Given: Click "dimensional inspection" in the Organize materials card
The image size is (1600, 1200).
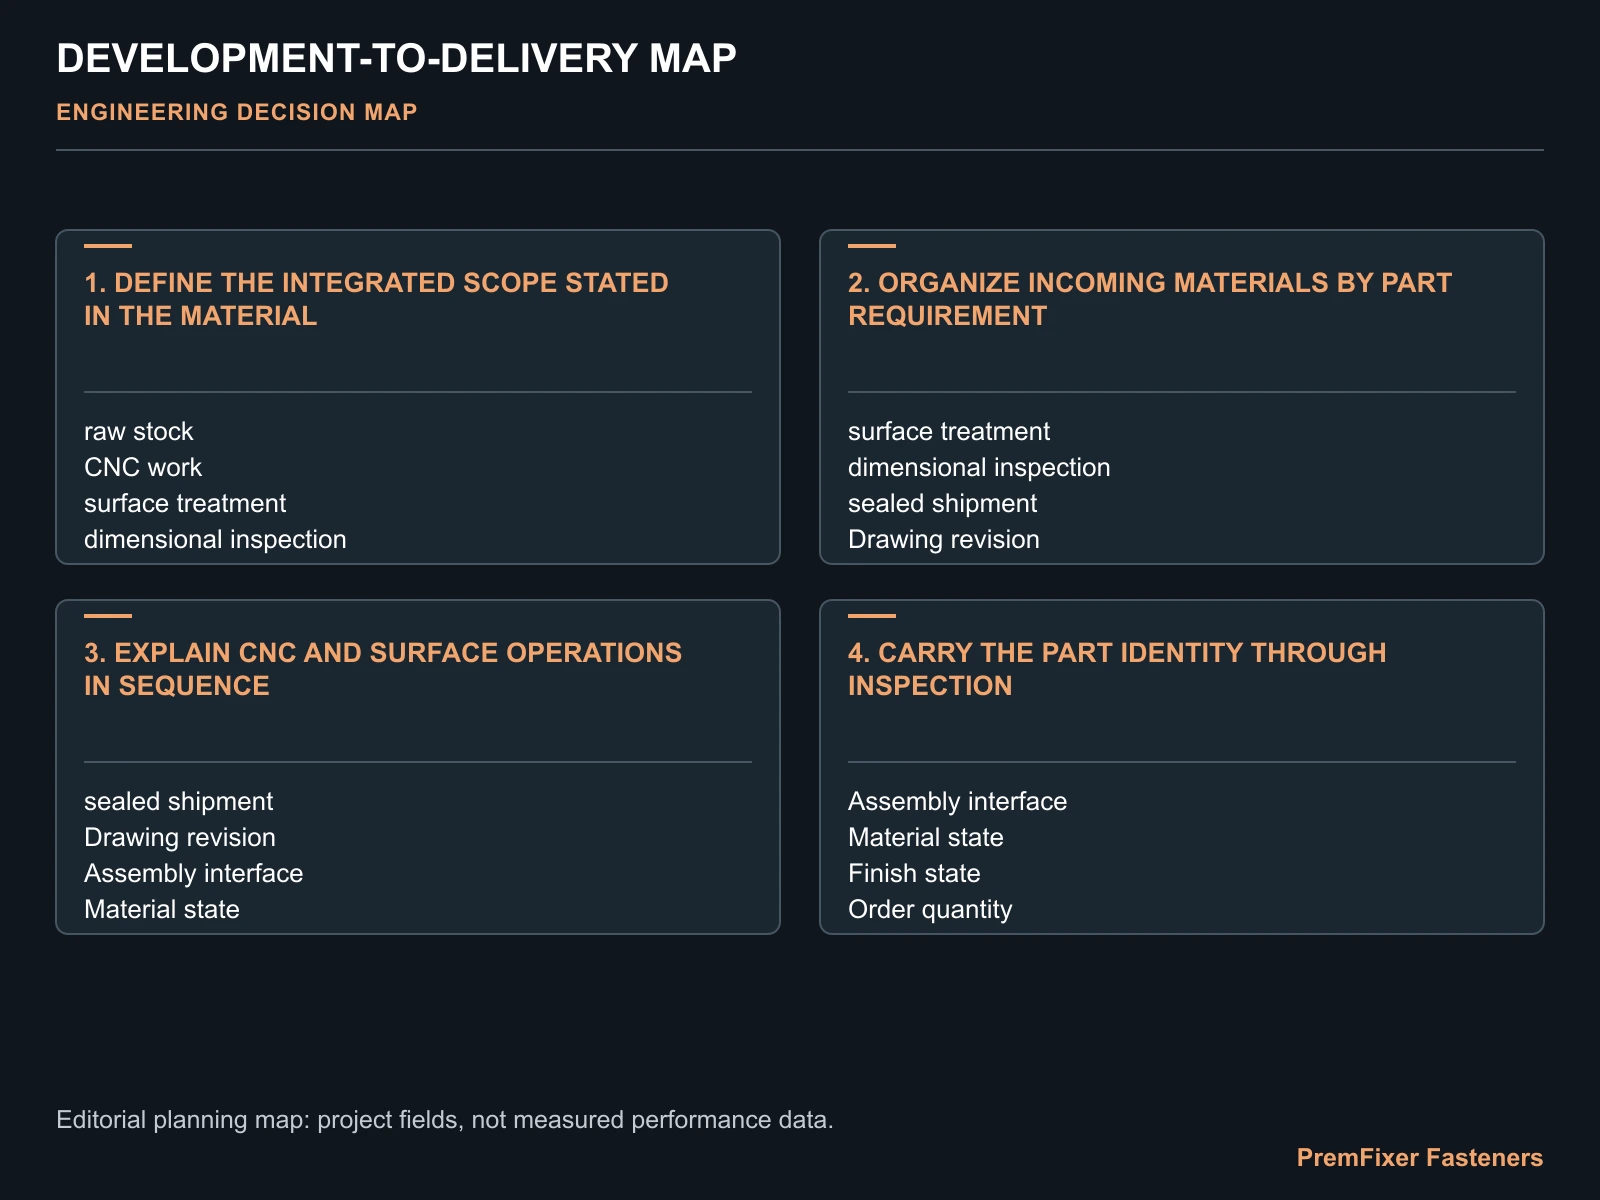Looking at the screenshot, I should 979,468.
